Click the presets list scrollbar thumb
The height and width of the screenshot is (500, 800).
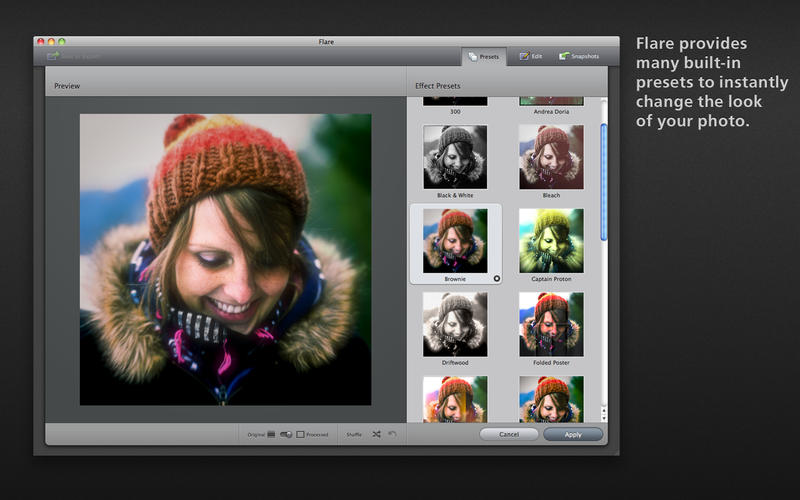tap(604, 182)
